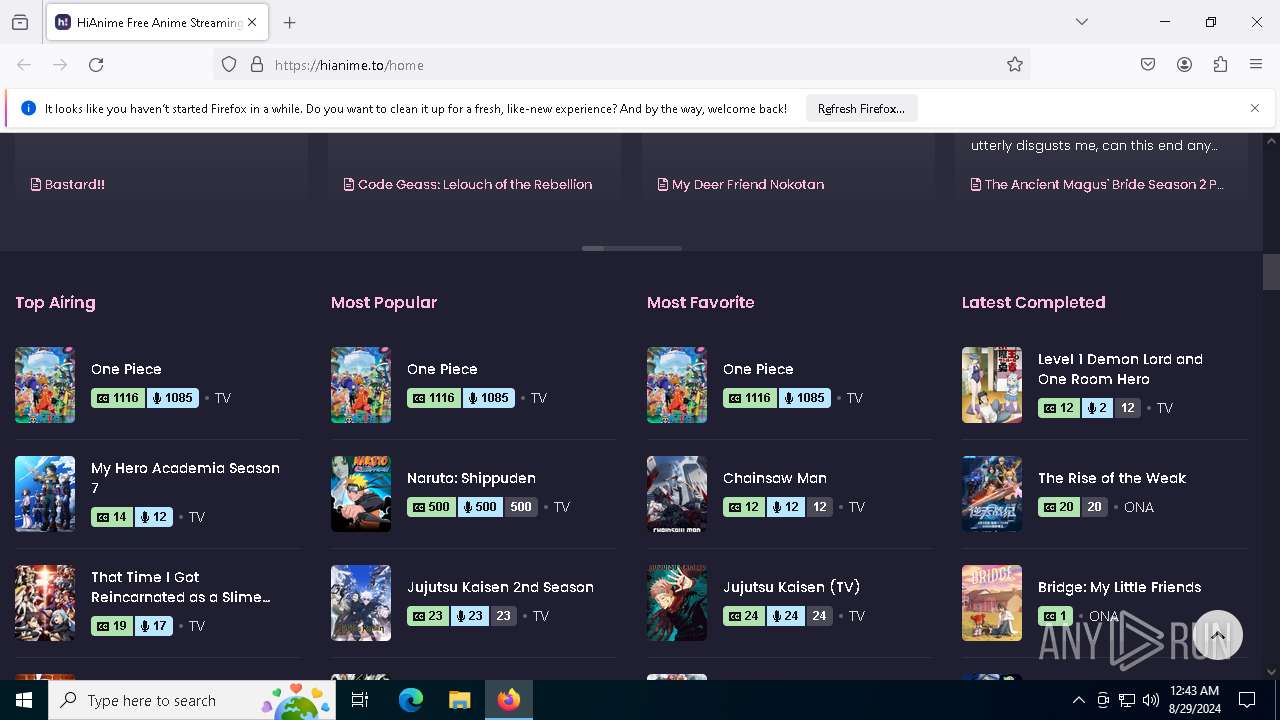Screen dimensions: 1280x720
Task: Open network status in system tray
Action: tap(1127, 700)
